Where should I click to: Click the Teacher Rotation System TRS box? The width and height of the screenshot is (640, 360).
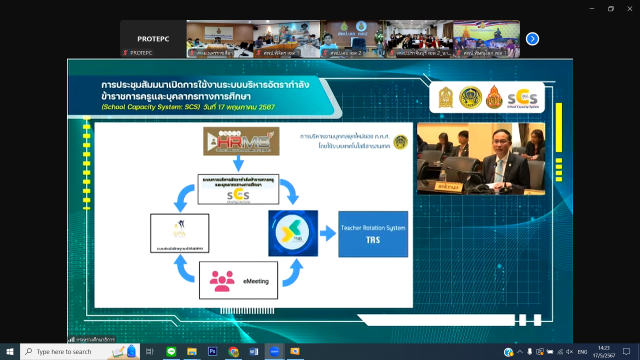(373, 234)
